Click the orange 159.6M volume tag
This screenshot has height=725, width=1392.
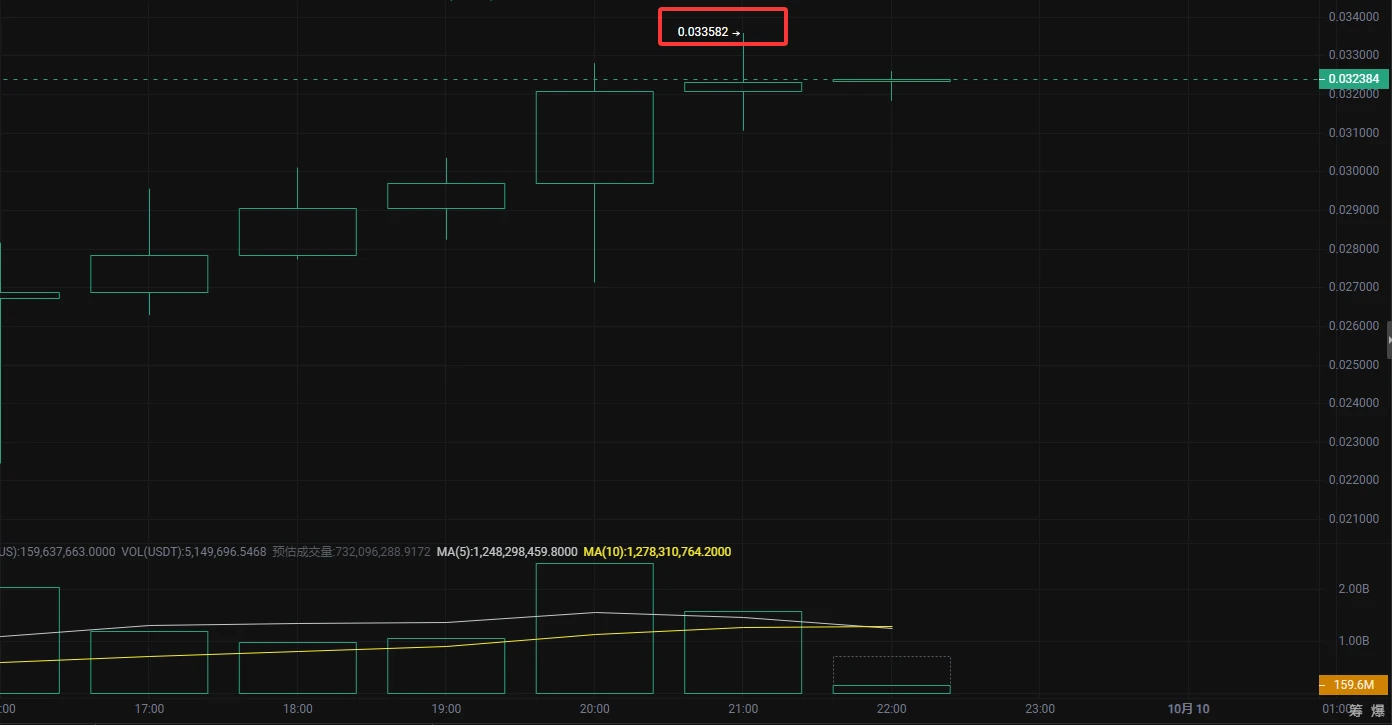[1354, 685]
